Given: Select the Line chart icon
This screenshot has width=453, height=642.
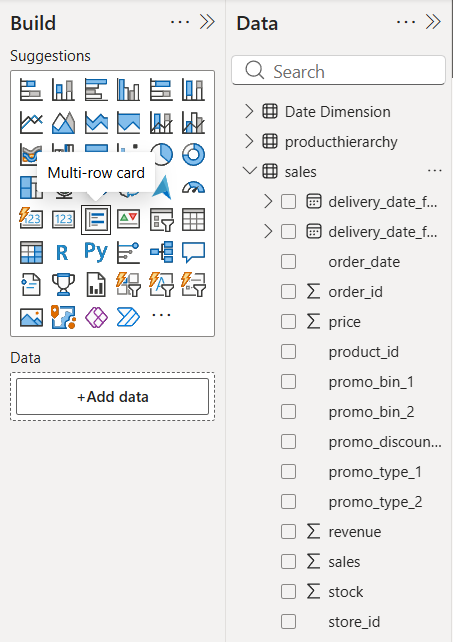Looking at the screenshot, I should click(31, 122).
